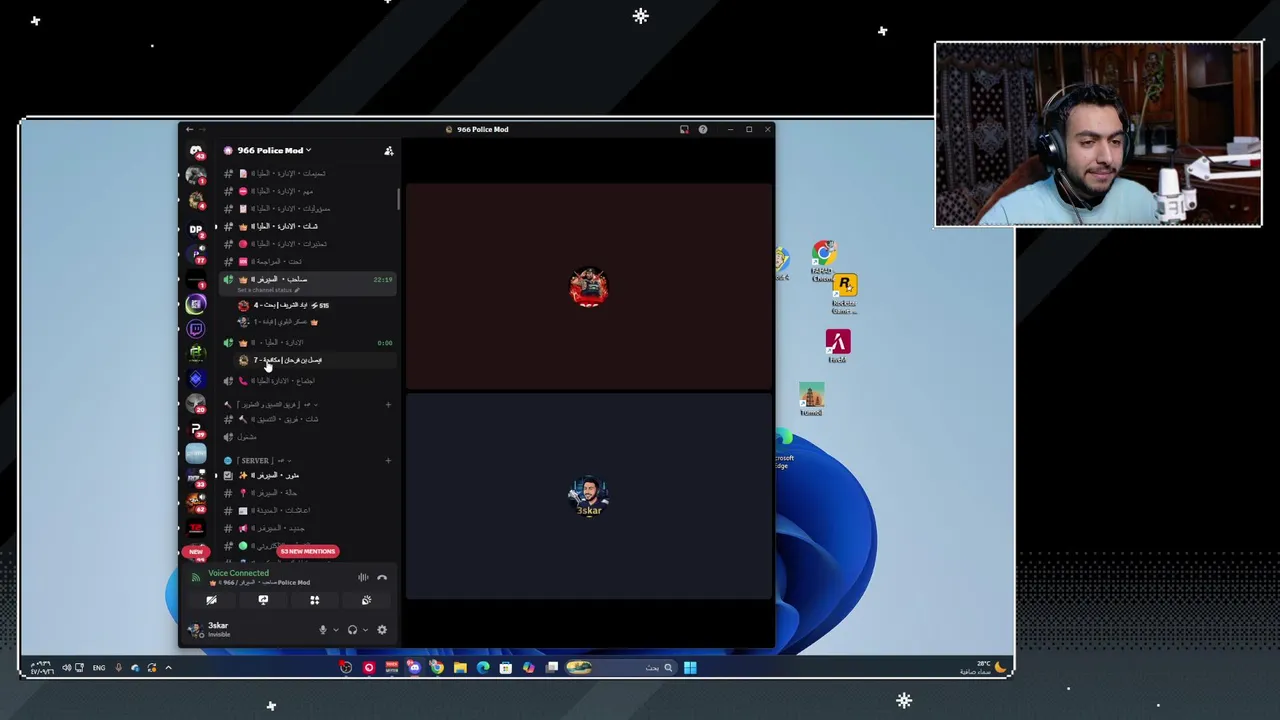Image resolution: width=1280 pixels, height=720 pixels.
Task: Disconnect from the voice channel
Action: tap(382, 577)
